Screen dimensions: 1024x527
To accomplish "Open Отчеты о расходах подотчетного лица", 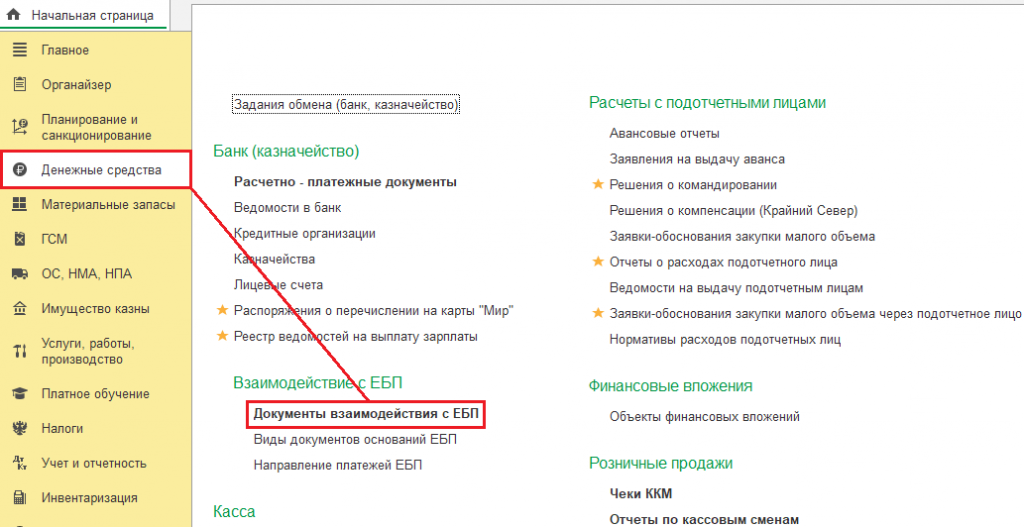I will click(723, 262).
